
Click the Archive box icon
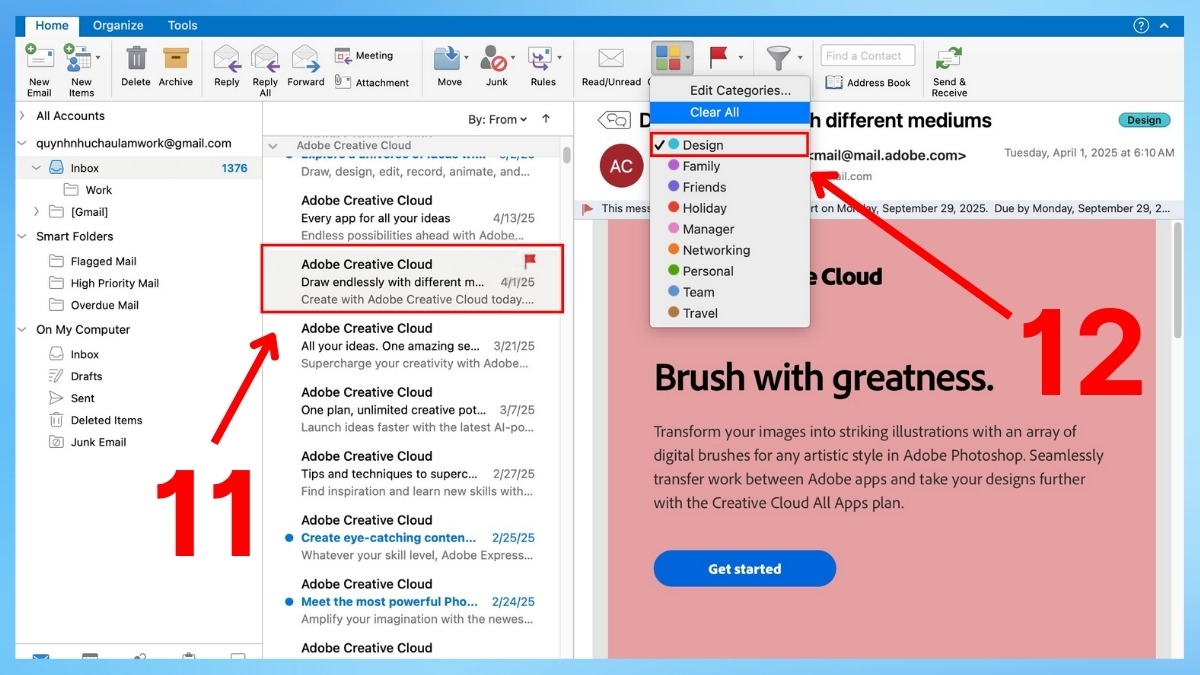(176, 58)
